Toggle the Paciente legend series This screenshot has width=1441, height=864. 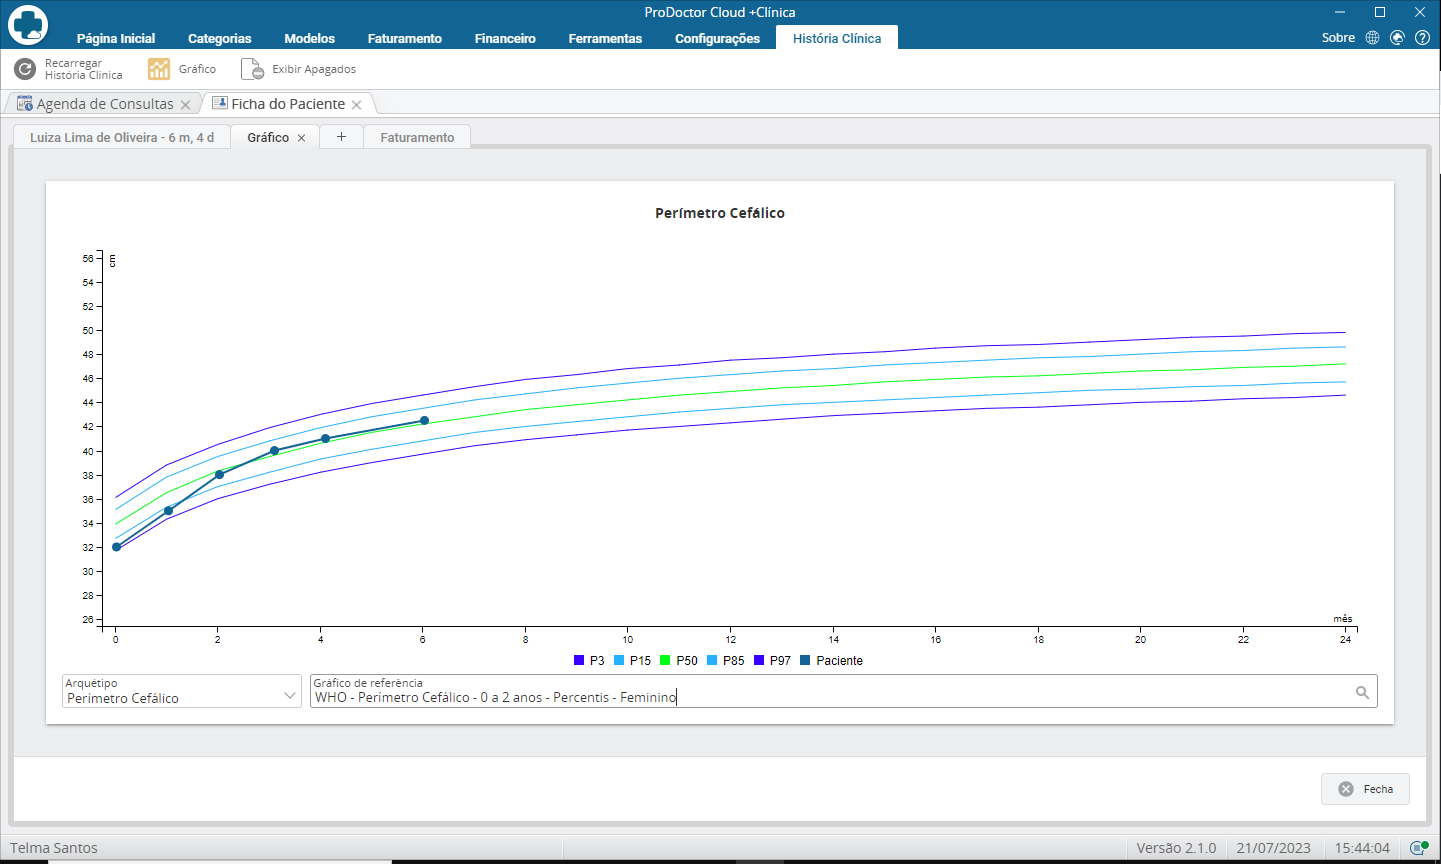point(831,661)
